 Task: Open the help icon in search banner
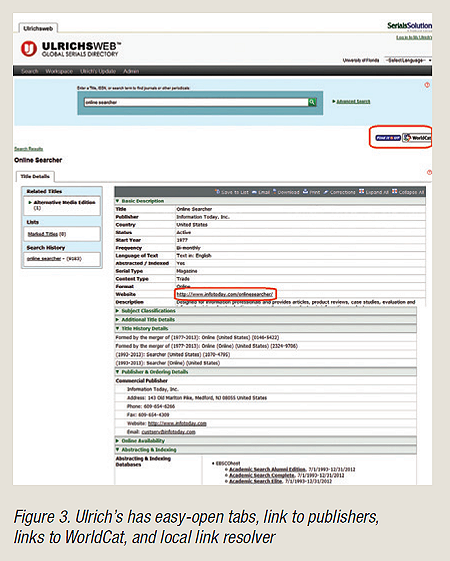coord(427,85)
